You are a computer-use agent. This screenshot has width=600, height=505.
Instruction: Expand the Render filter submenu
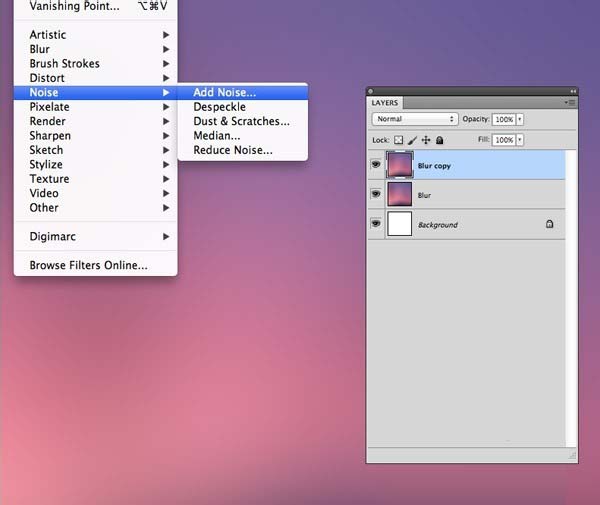[96, 121]
